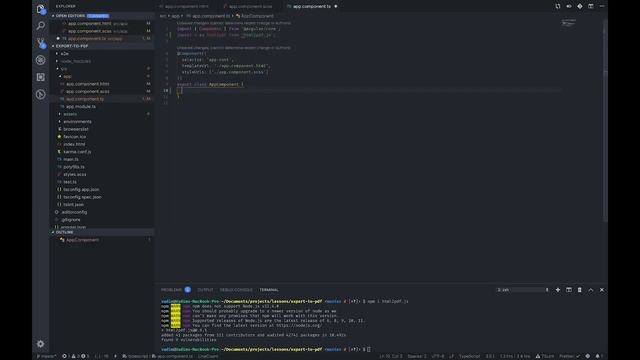Split the terminal panel
640x360 pixels.
click(569, 290)
